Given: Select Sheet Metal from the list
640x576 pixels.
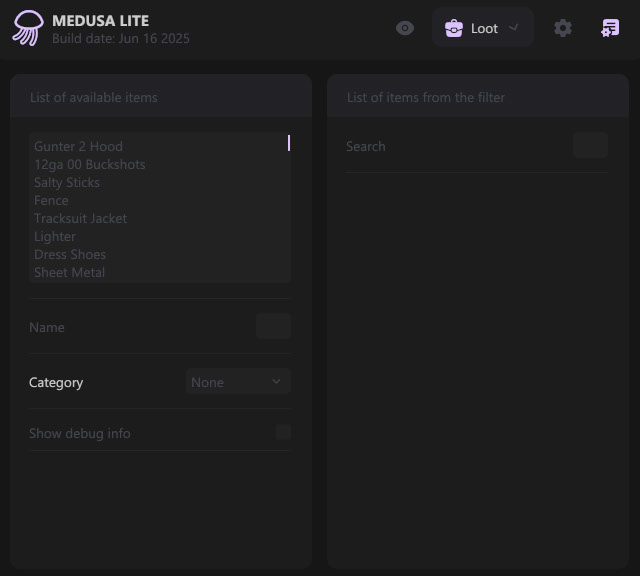Looking at the screenshot, I should (x=69, y=272).
